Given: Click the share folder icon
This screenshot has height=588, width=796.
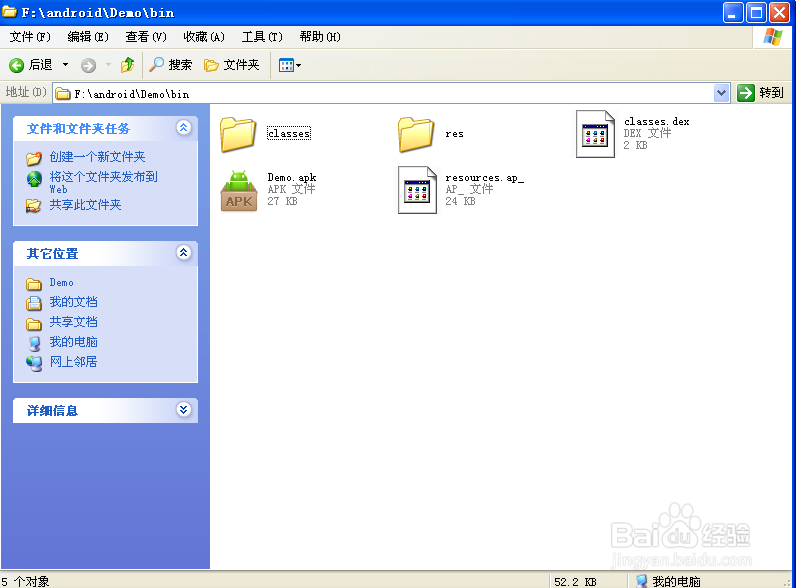Looking at the screenshot, I should click(34, 205).
